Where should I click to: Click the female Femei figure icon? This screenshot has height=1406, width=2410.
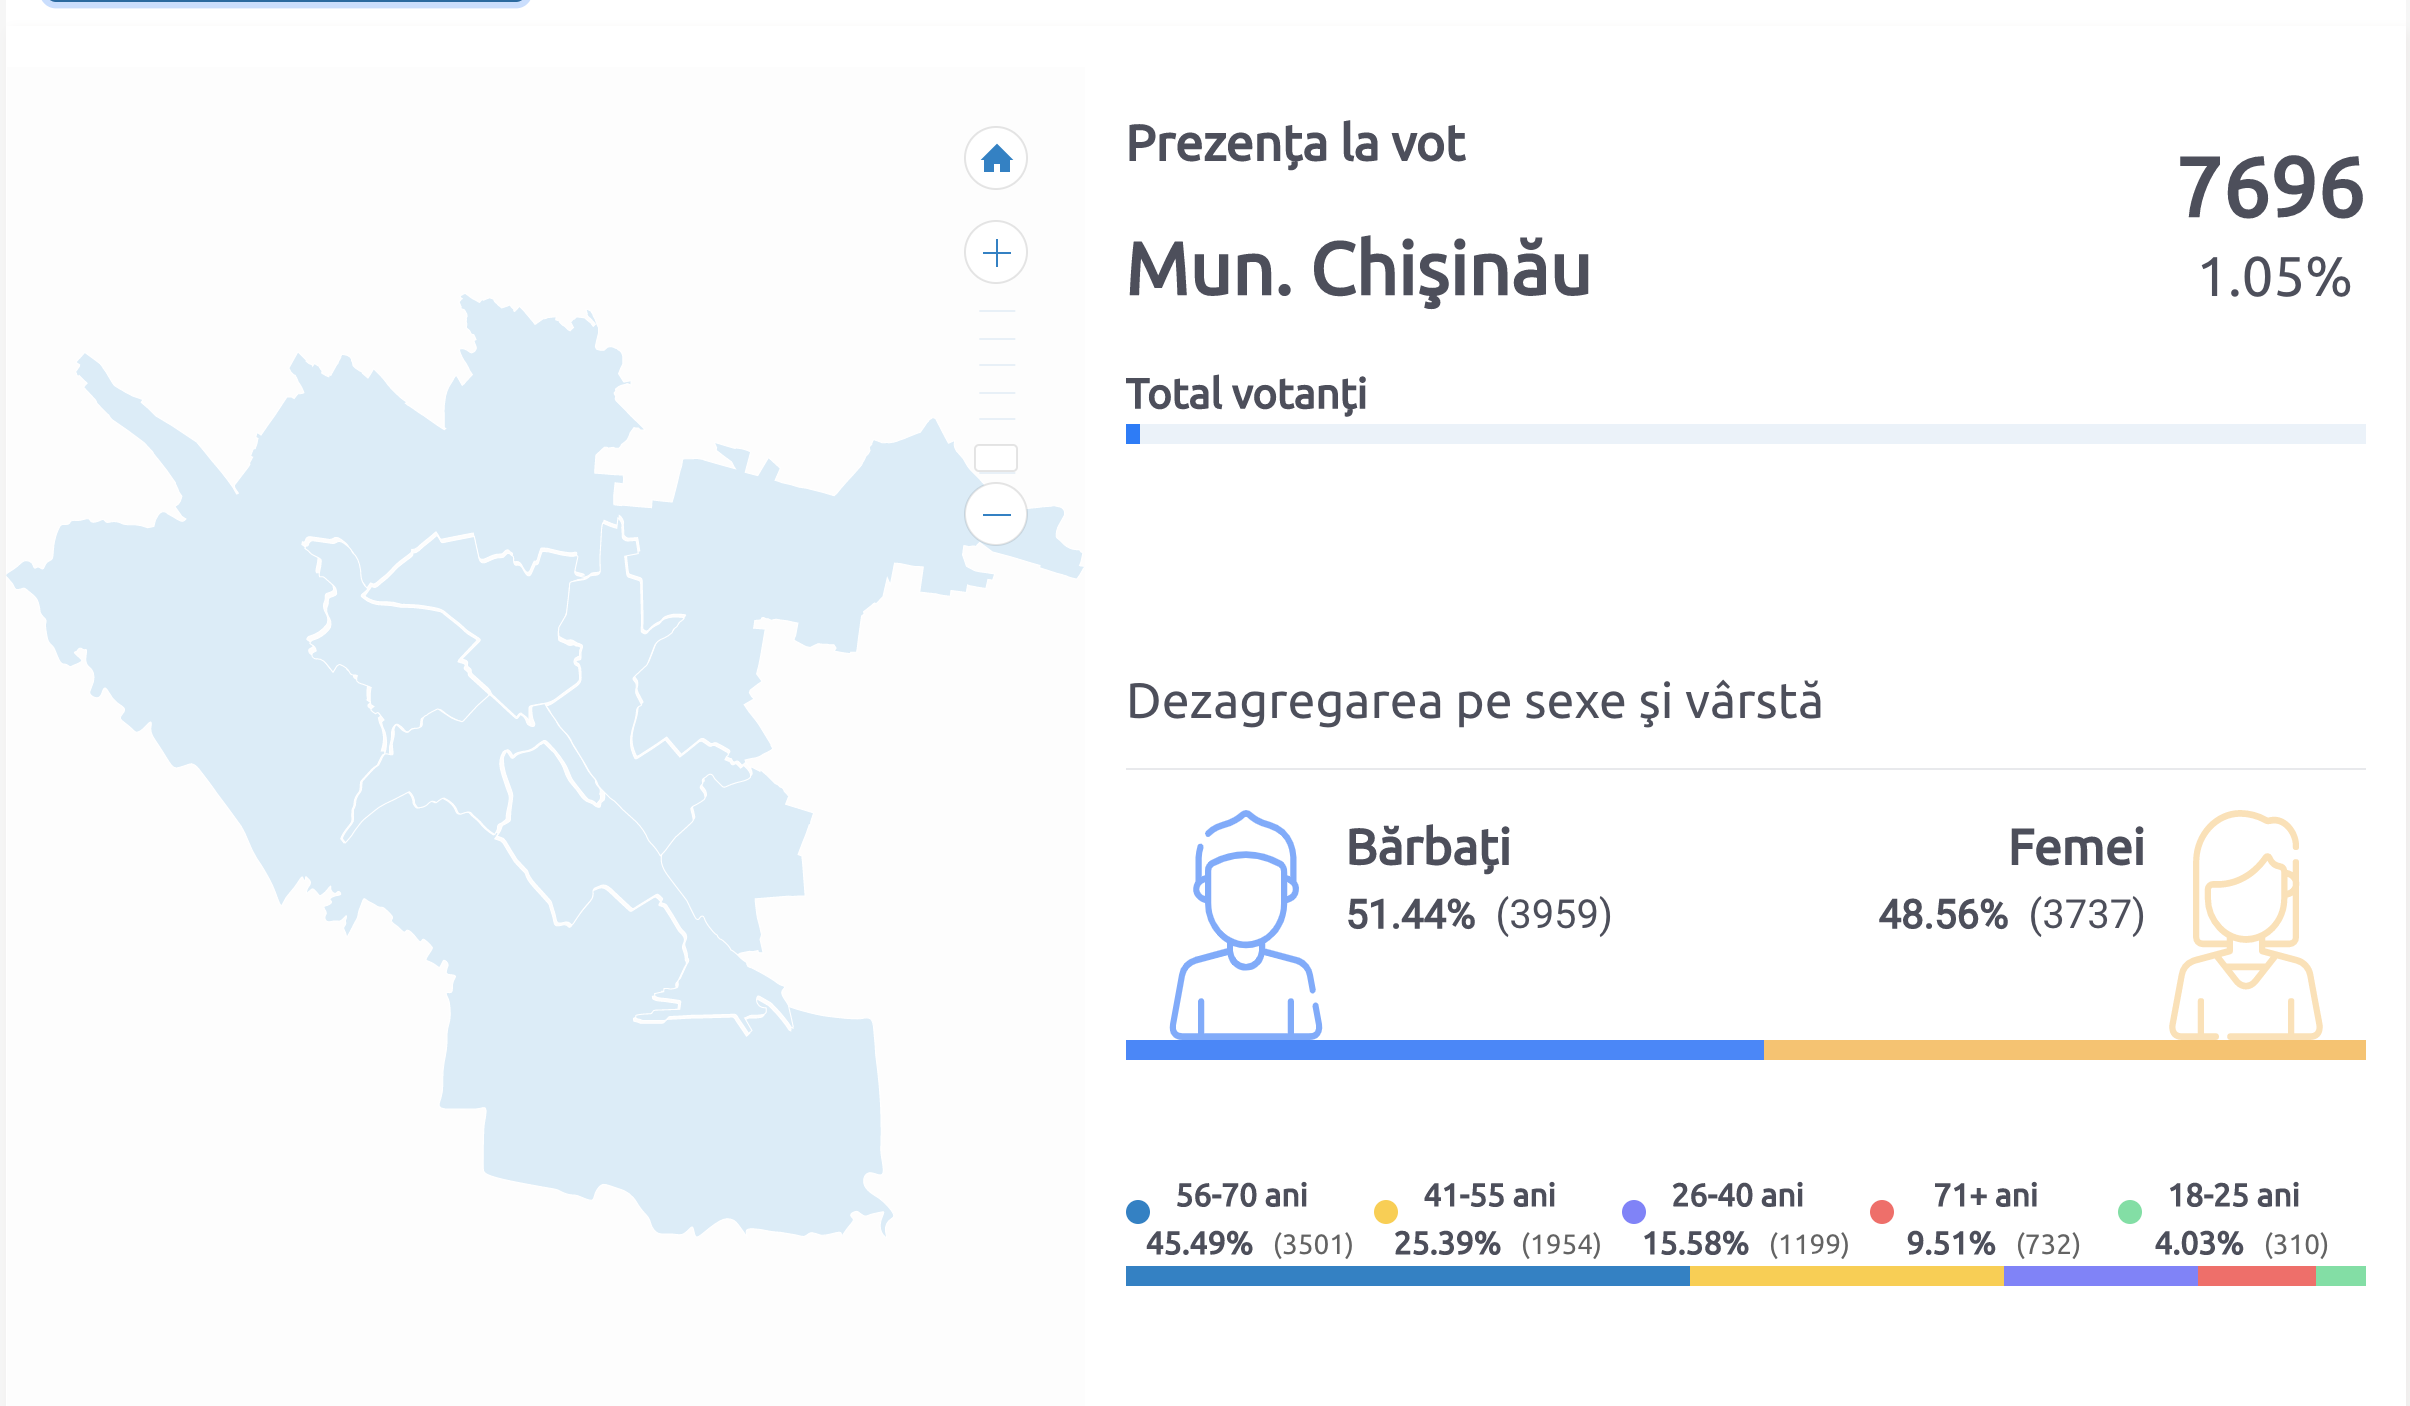click(x=2245, y=924)
